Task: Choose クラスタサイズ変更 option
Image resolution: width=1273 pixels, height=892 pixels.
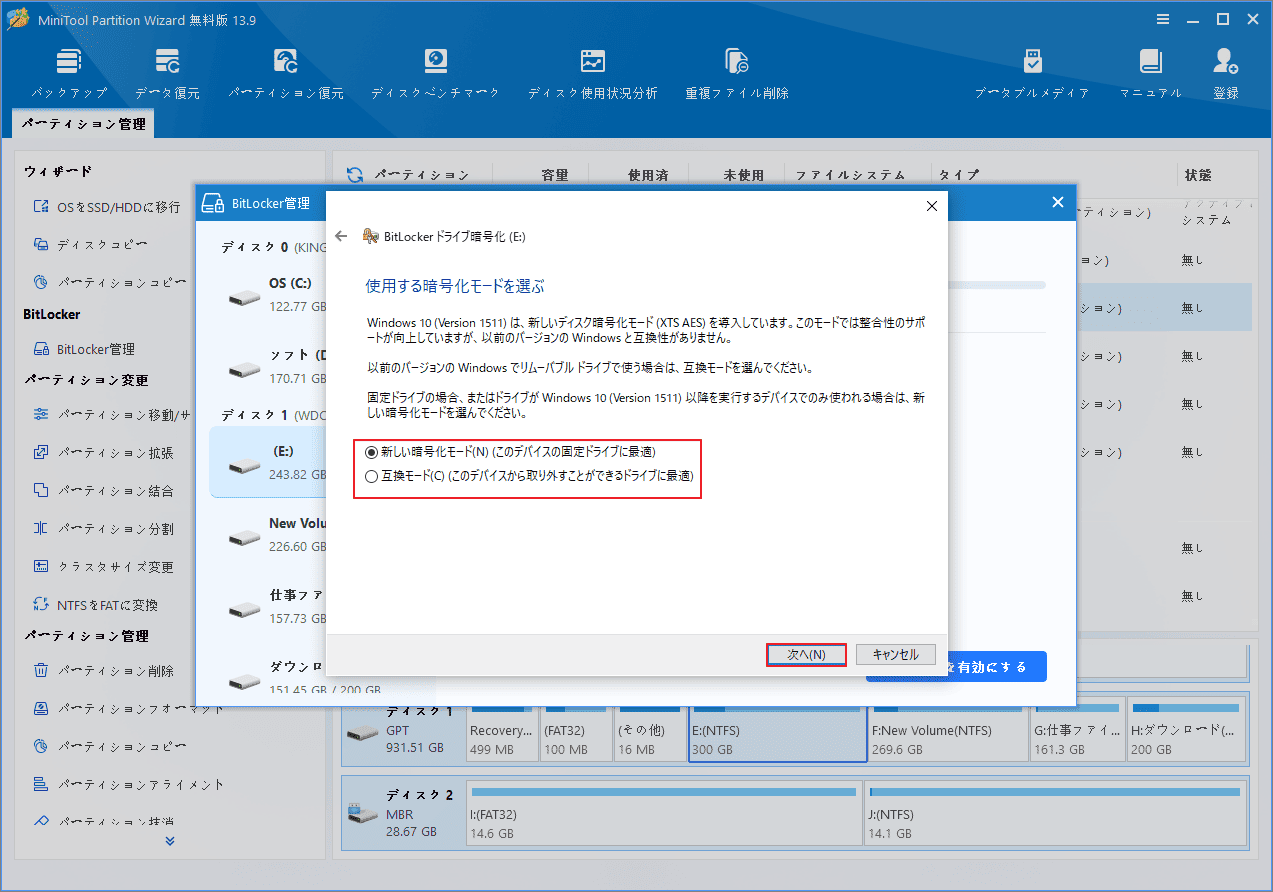Action: tap(104, 567)
